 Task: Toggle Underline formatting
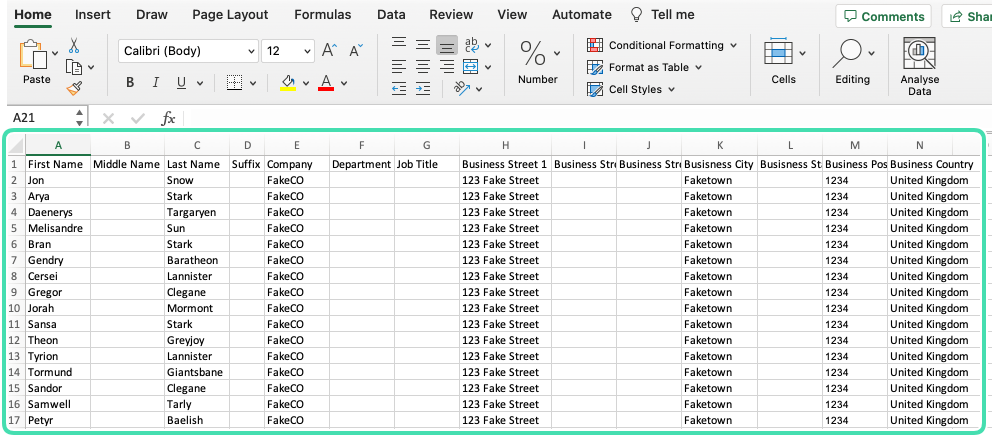click(182, 83)
